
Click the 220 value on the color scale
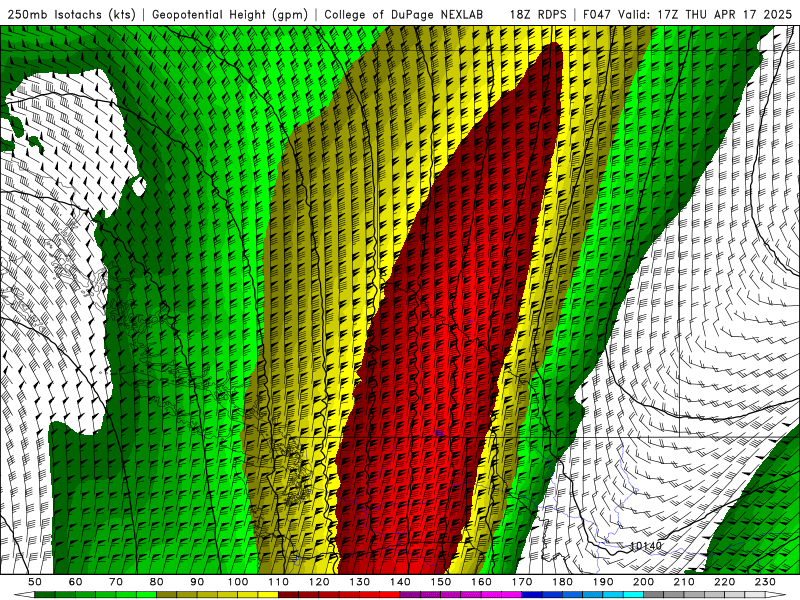pyautogui.click(x=725, y=582)
